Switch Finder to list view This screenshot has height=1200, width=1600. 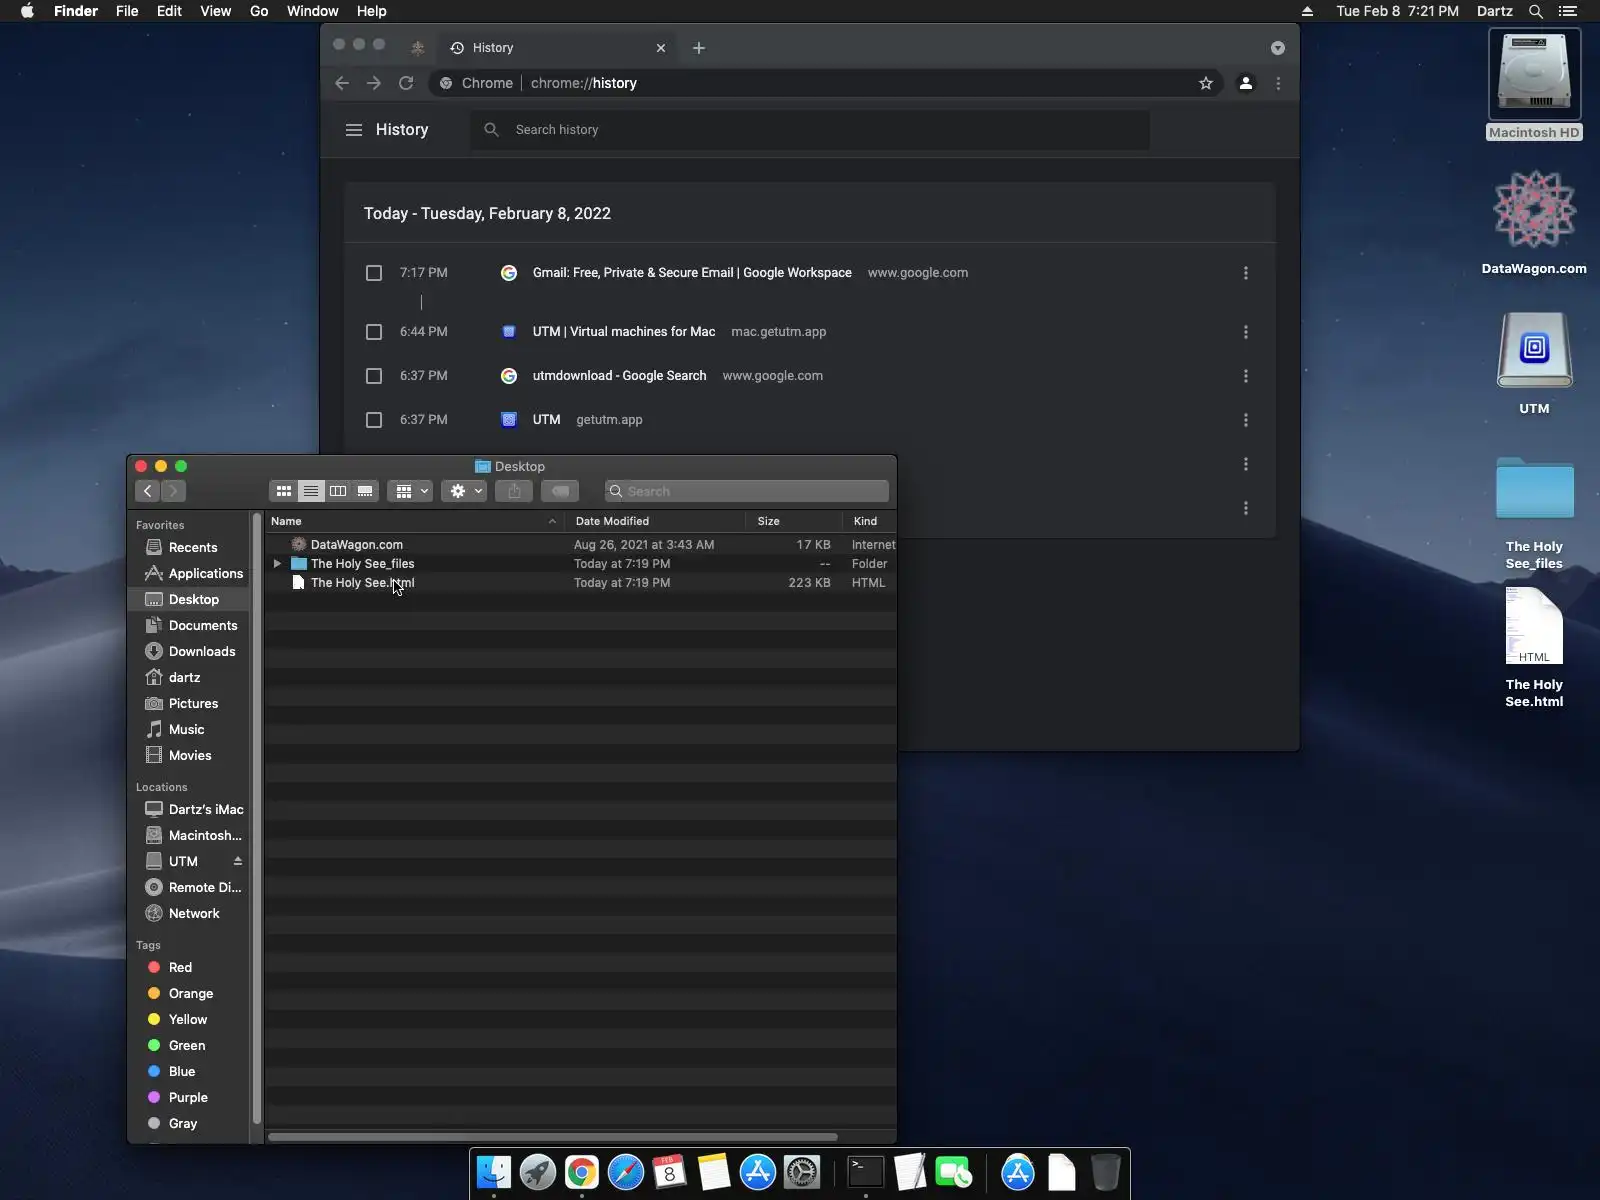[x=311, y=491]
